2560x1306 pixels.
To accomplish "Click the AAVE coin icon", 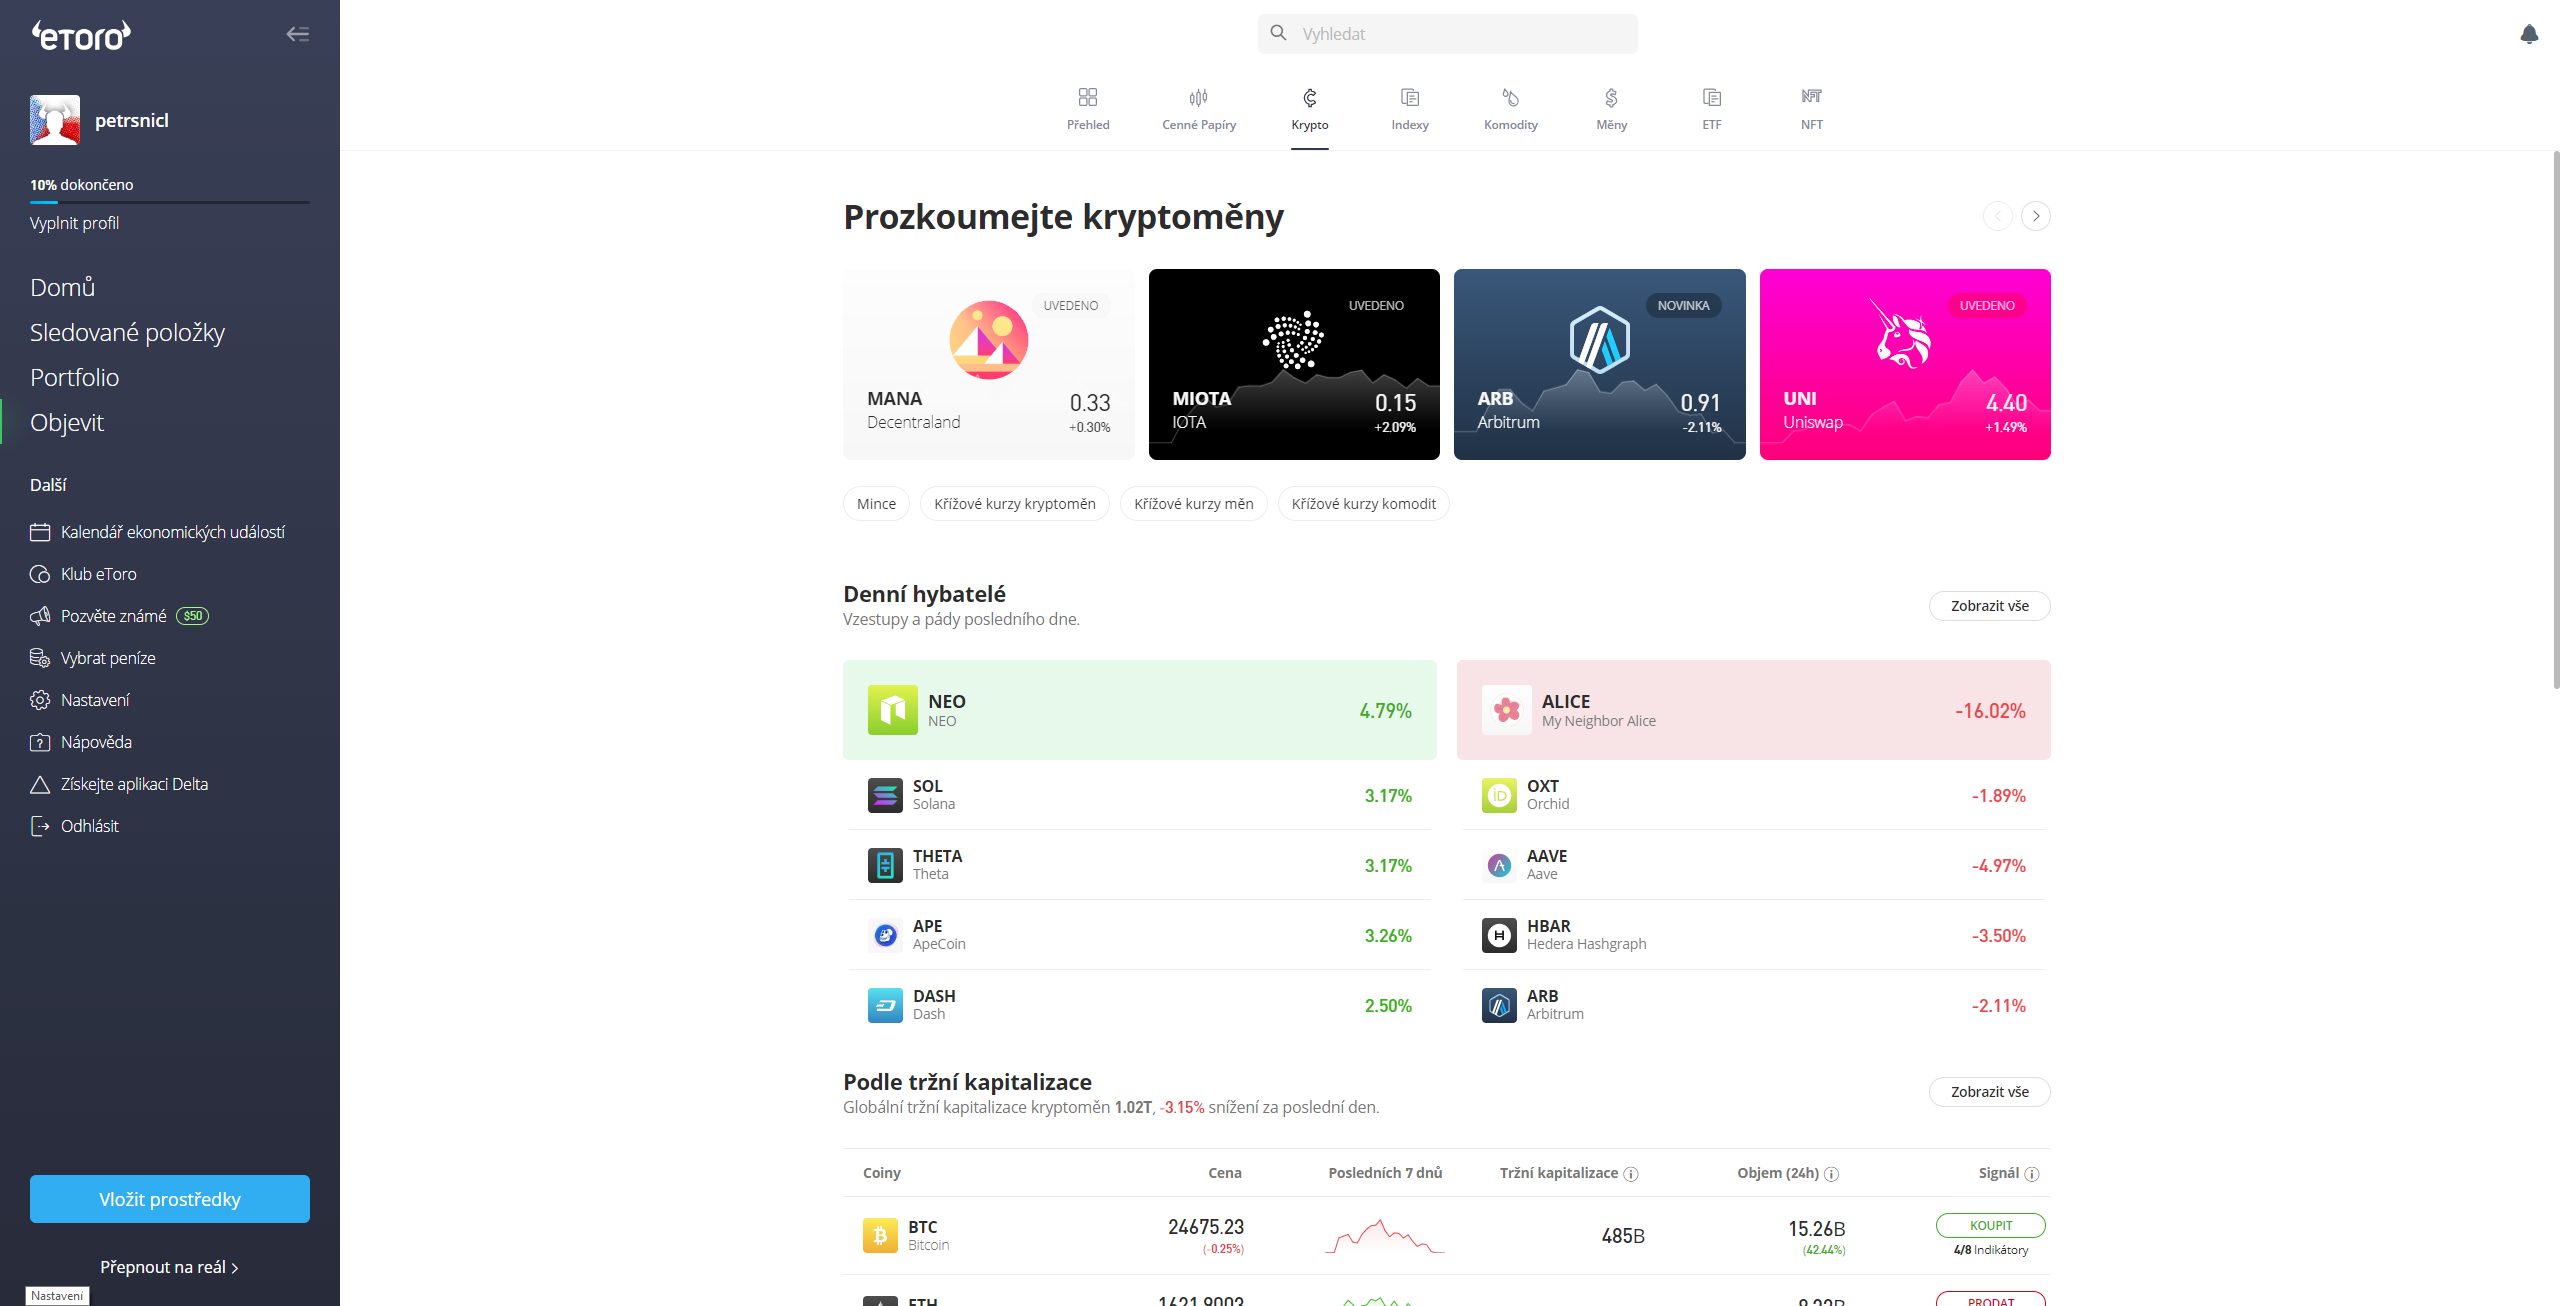I will tap(1499, 865).
